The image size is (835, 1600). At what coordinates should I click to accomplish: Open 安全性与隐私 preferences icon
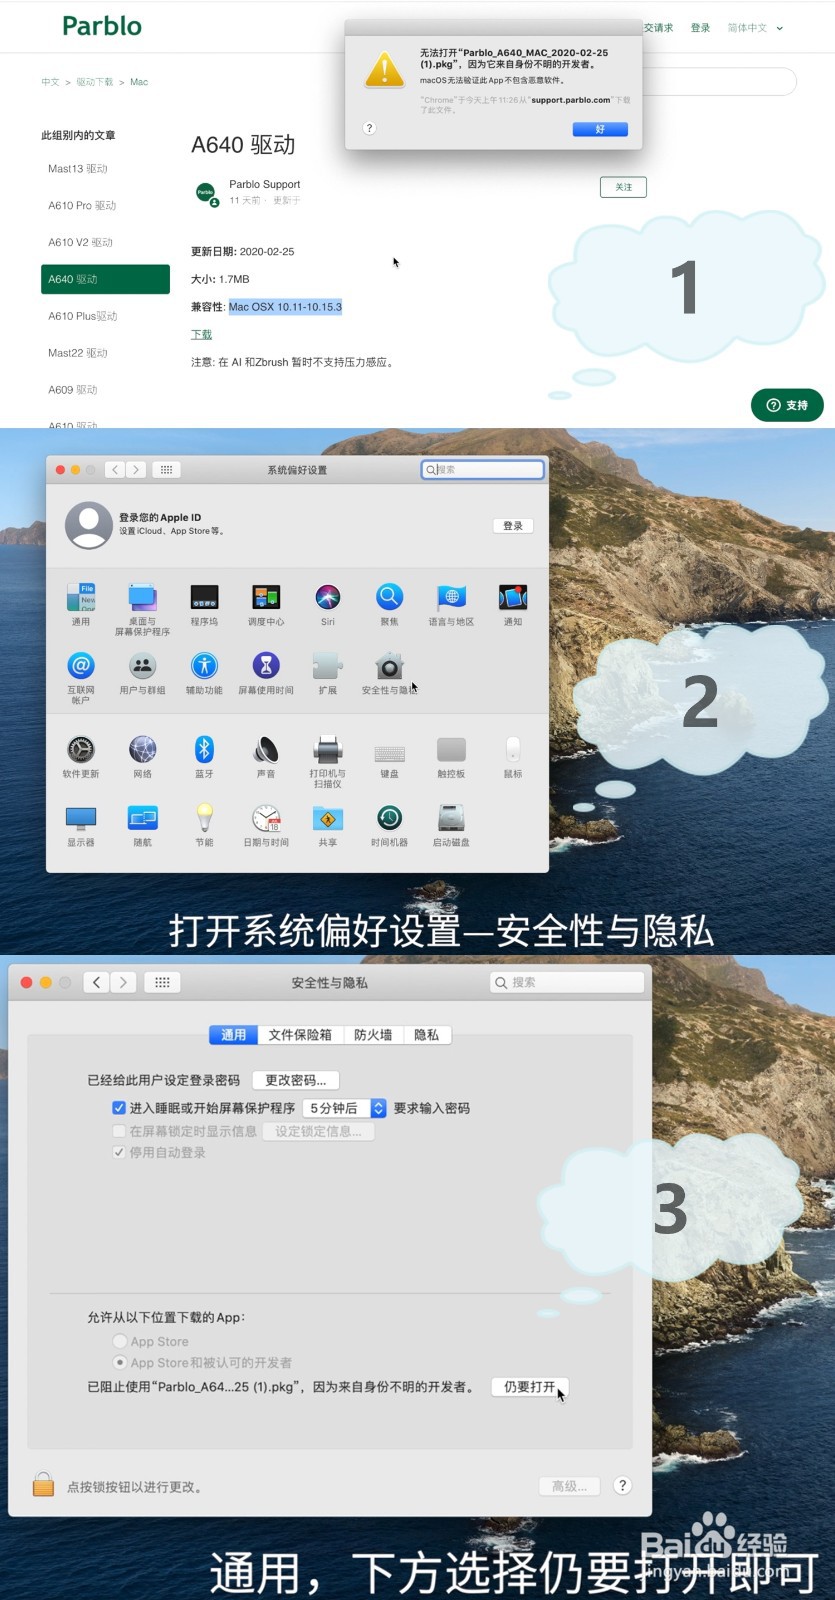coord(389,666)
